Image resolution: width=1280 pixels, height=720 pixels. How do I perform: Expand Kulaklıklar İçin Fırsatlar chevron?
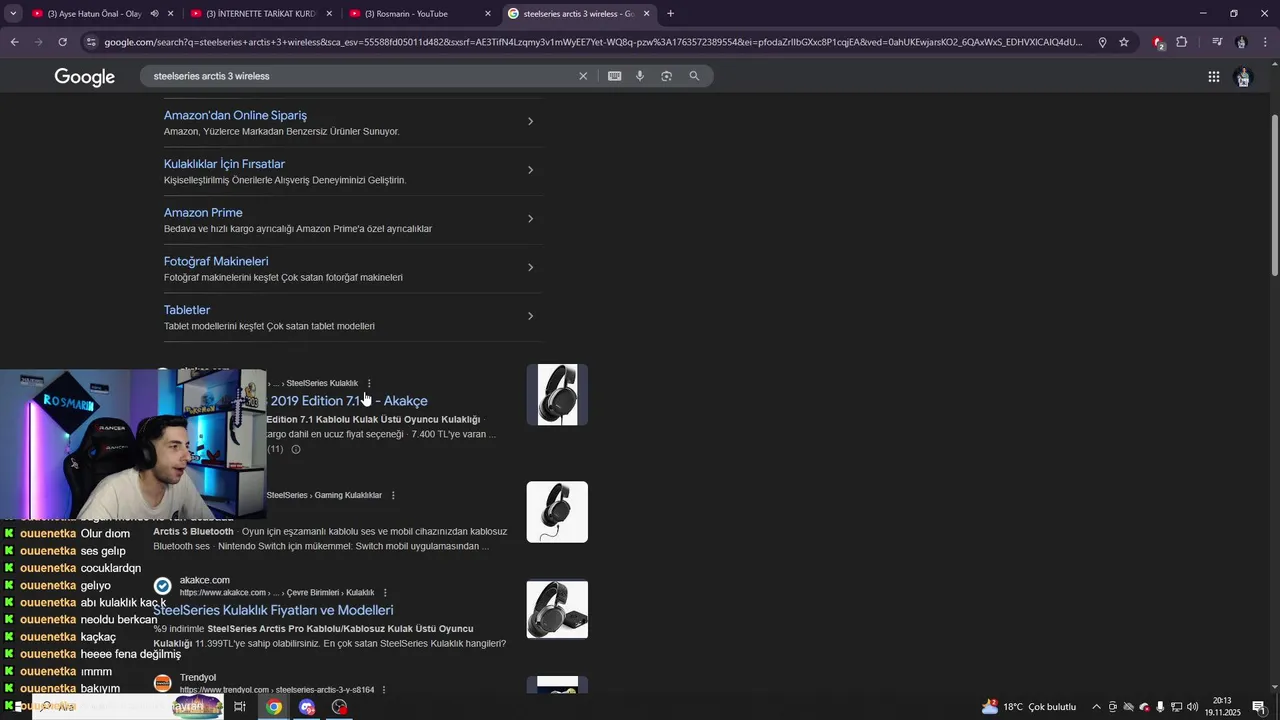[x=530, y=170]
